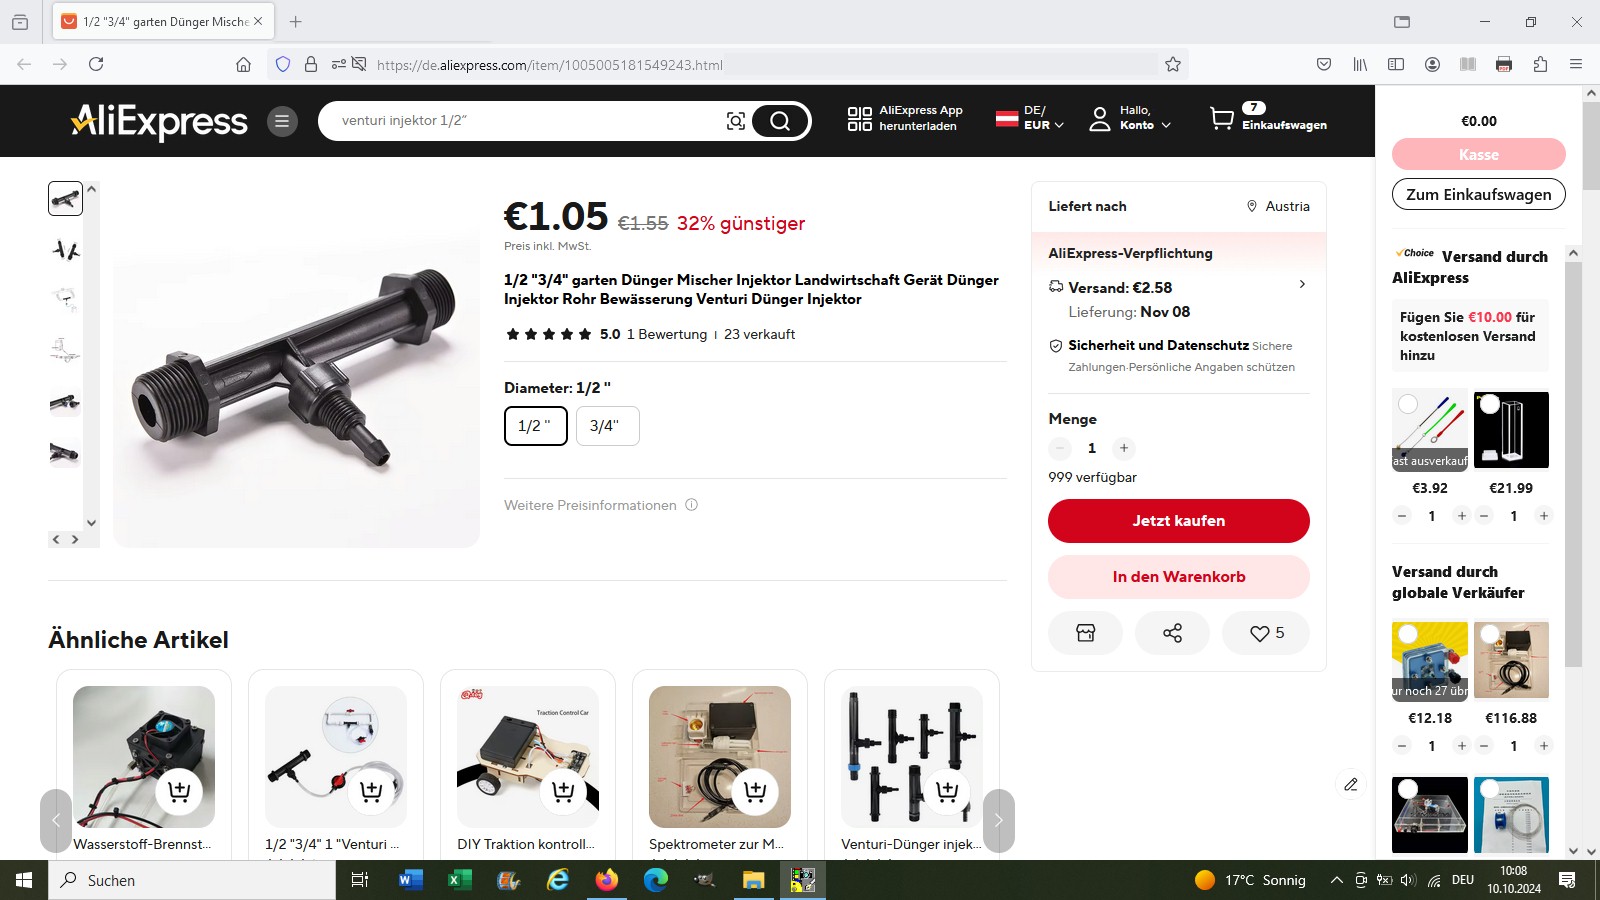Image resolution: width=1600 pixels, height=900 pixels.
Task: Expand the DE/EUR language currency dropdown
Action: coord(1030,118)
